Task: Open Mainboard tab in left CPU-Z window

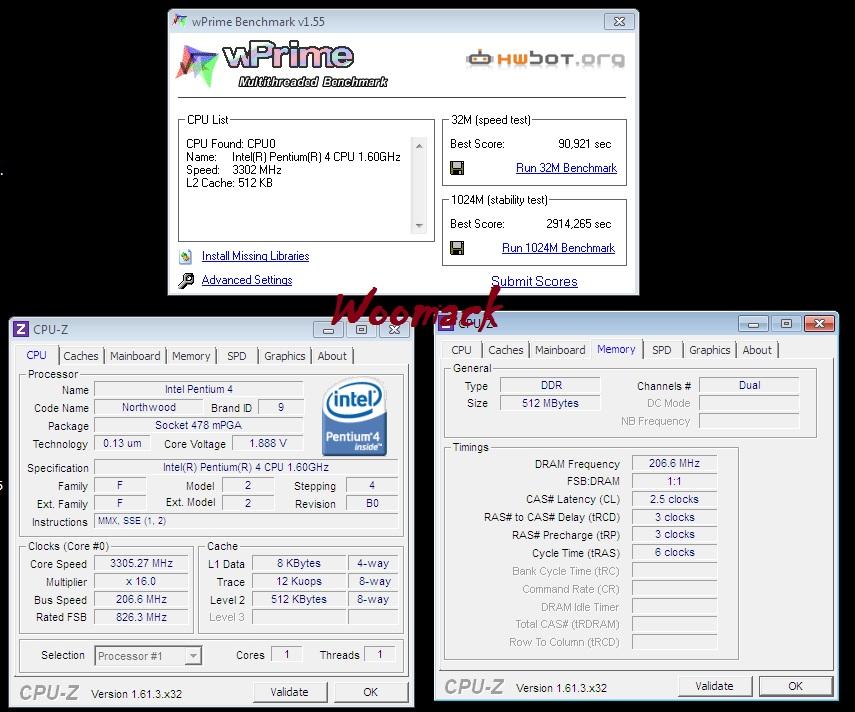Action: click(135, 356)
